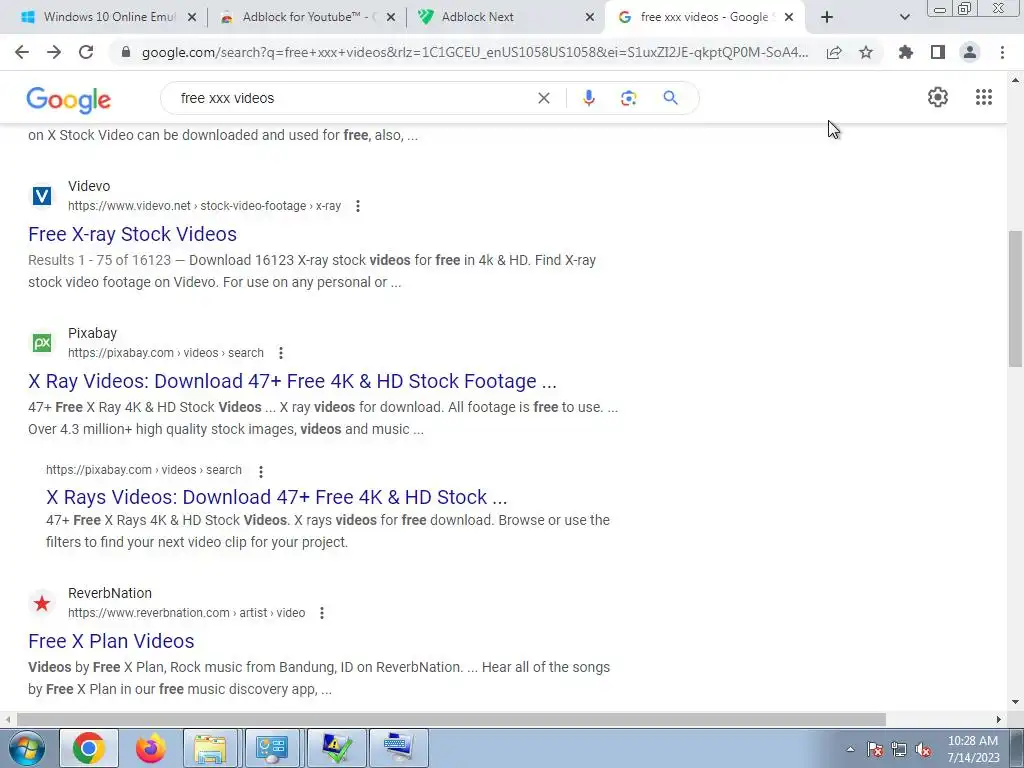Close the Adblock Next tab
This screenshot has width=1024, height=768.
[590, 18]
